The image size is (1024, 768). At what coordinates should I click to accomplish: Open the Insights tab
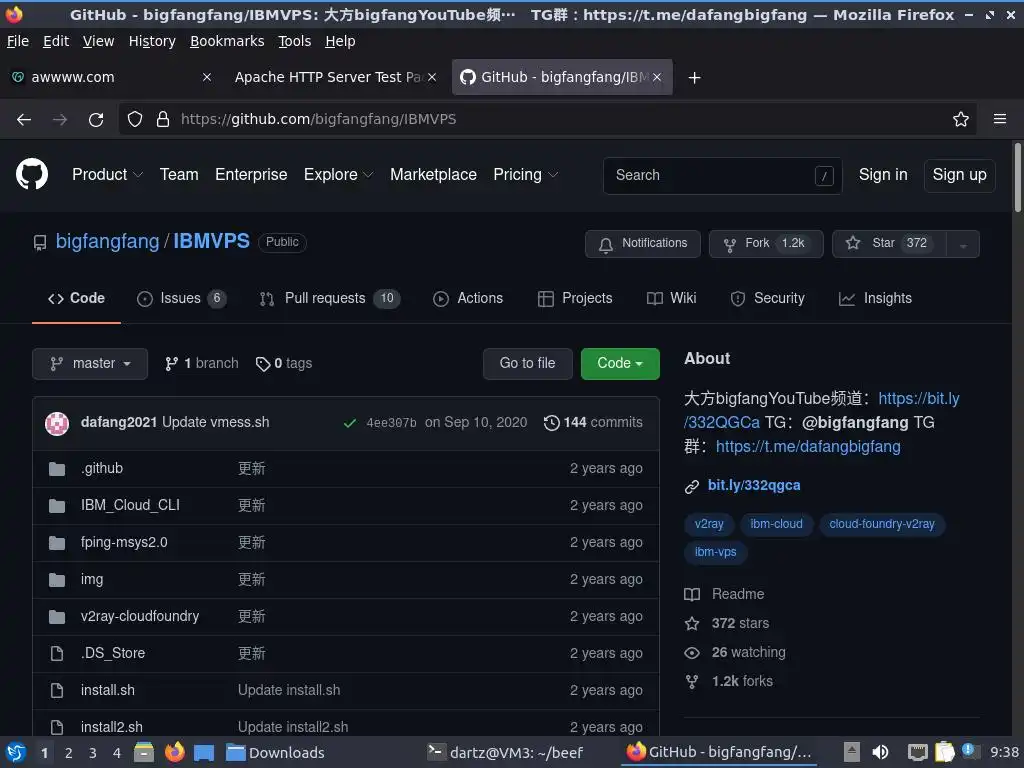tap(875, 298)
